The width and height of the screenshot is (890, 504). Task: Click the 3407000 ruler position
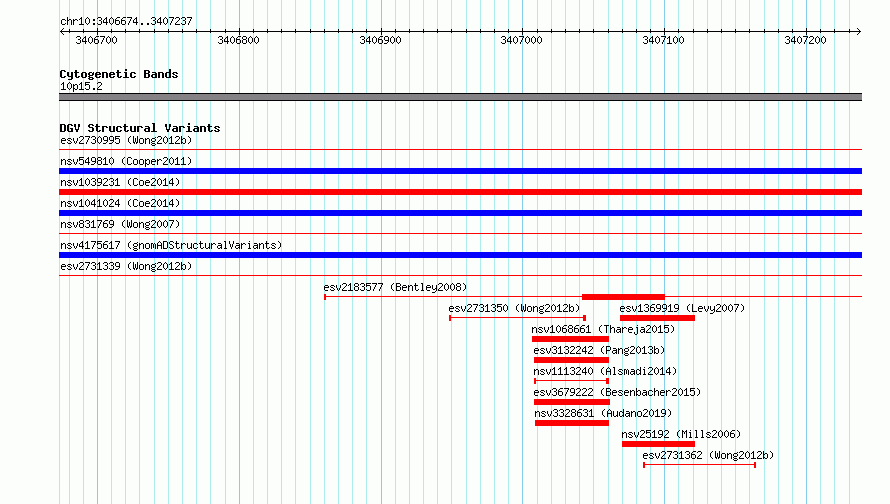[522, 40]
